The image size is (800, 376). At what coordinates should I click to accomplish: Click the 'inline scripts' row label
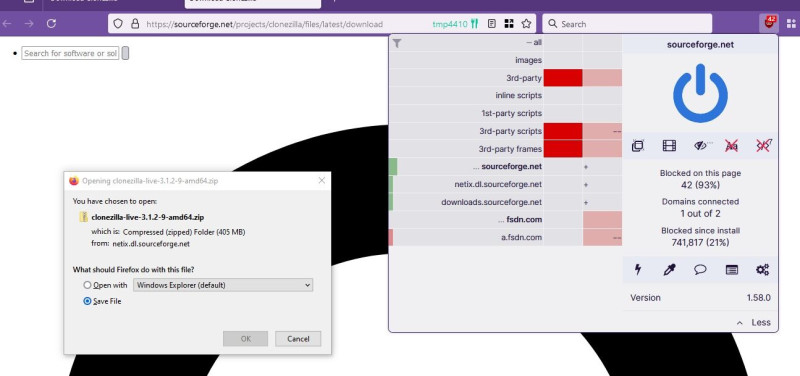pyautogui.click(x=518, y=95)
